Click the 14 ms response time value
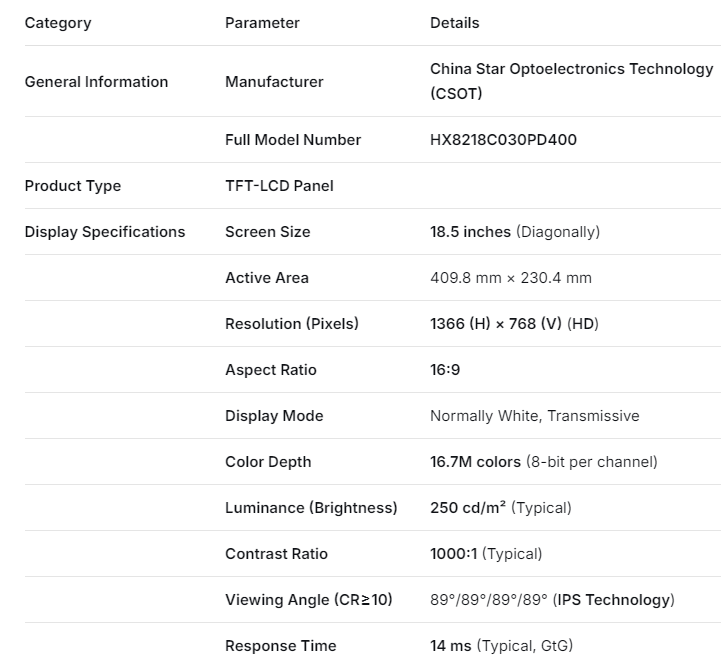Screen dimensions: 721x666 [451, 646]
